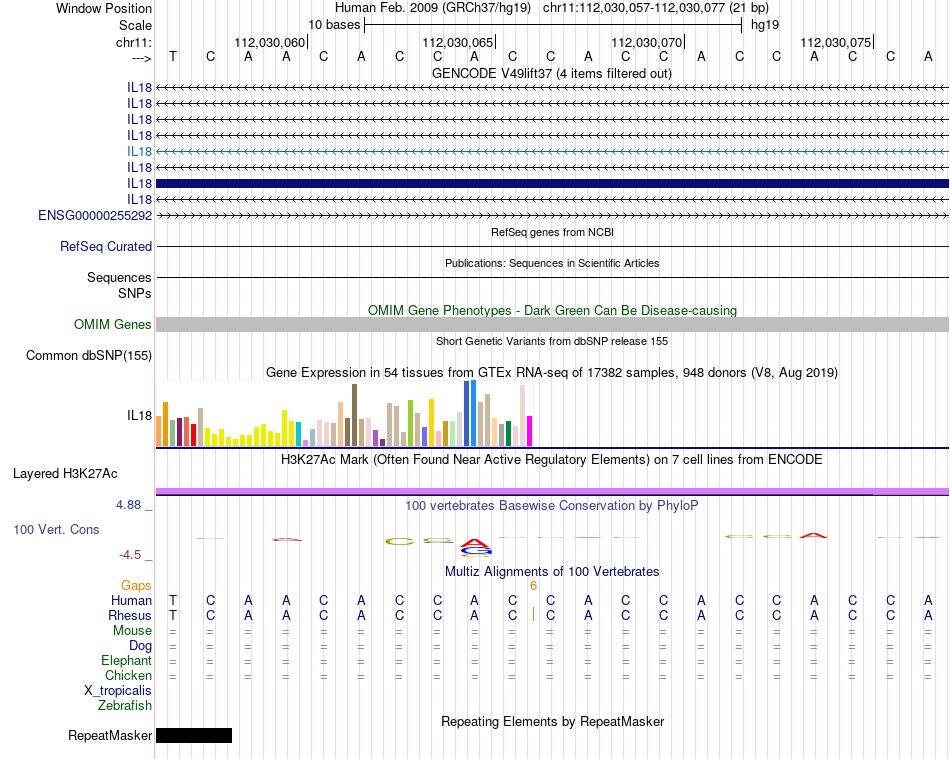The image size is (950, 759).
Task: Click the black RepeatMasker element block
Action: coord(194,735)
